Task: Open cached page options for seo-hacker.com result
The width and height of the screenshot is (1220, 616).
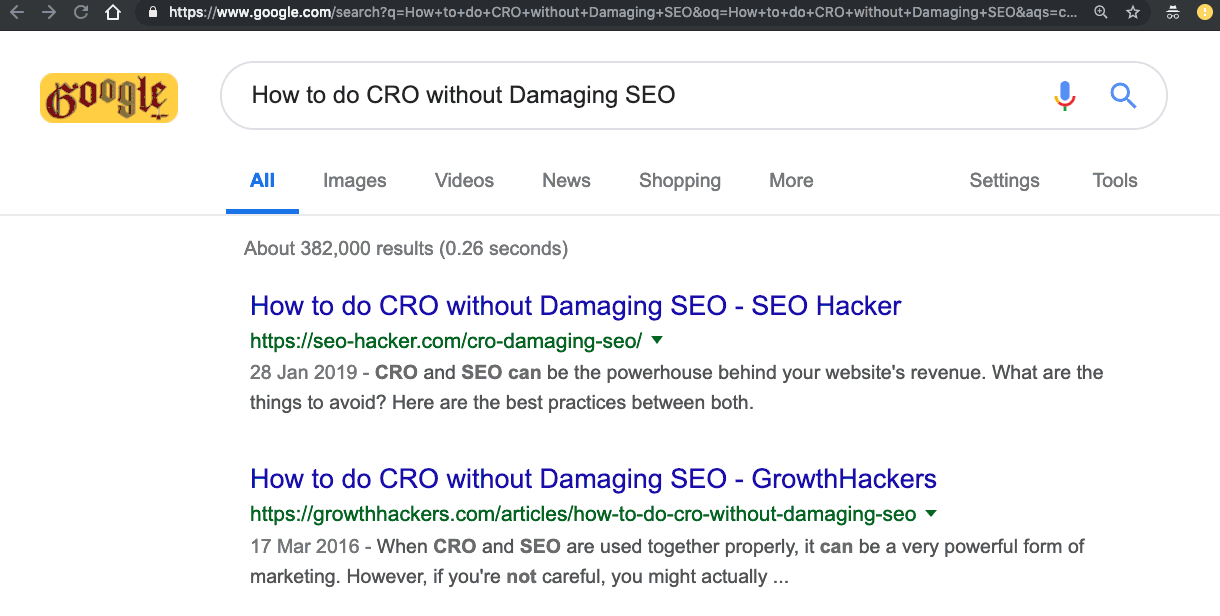Action: point(657,340)
